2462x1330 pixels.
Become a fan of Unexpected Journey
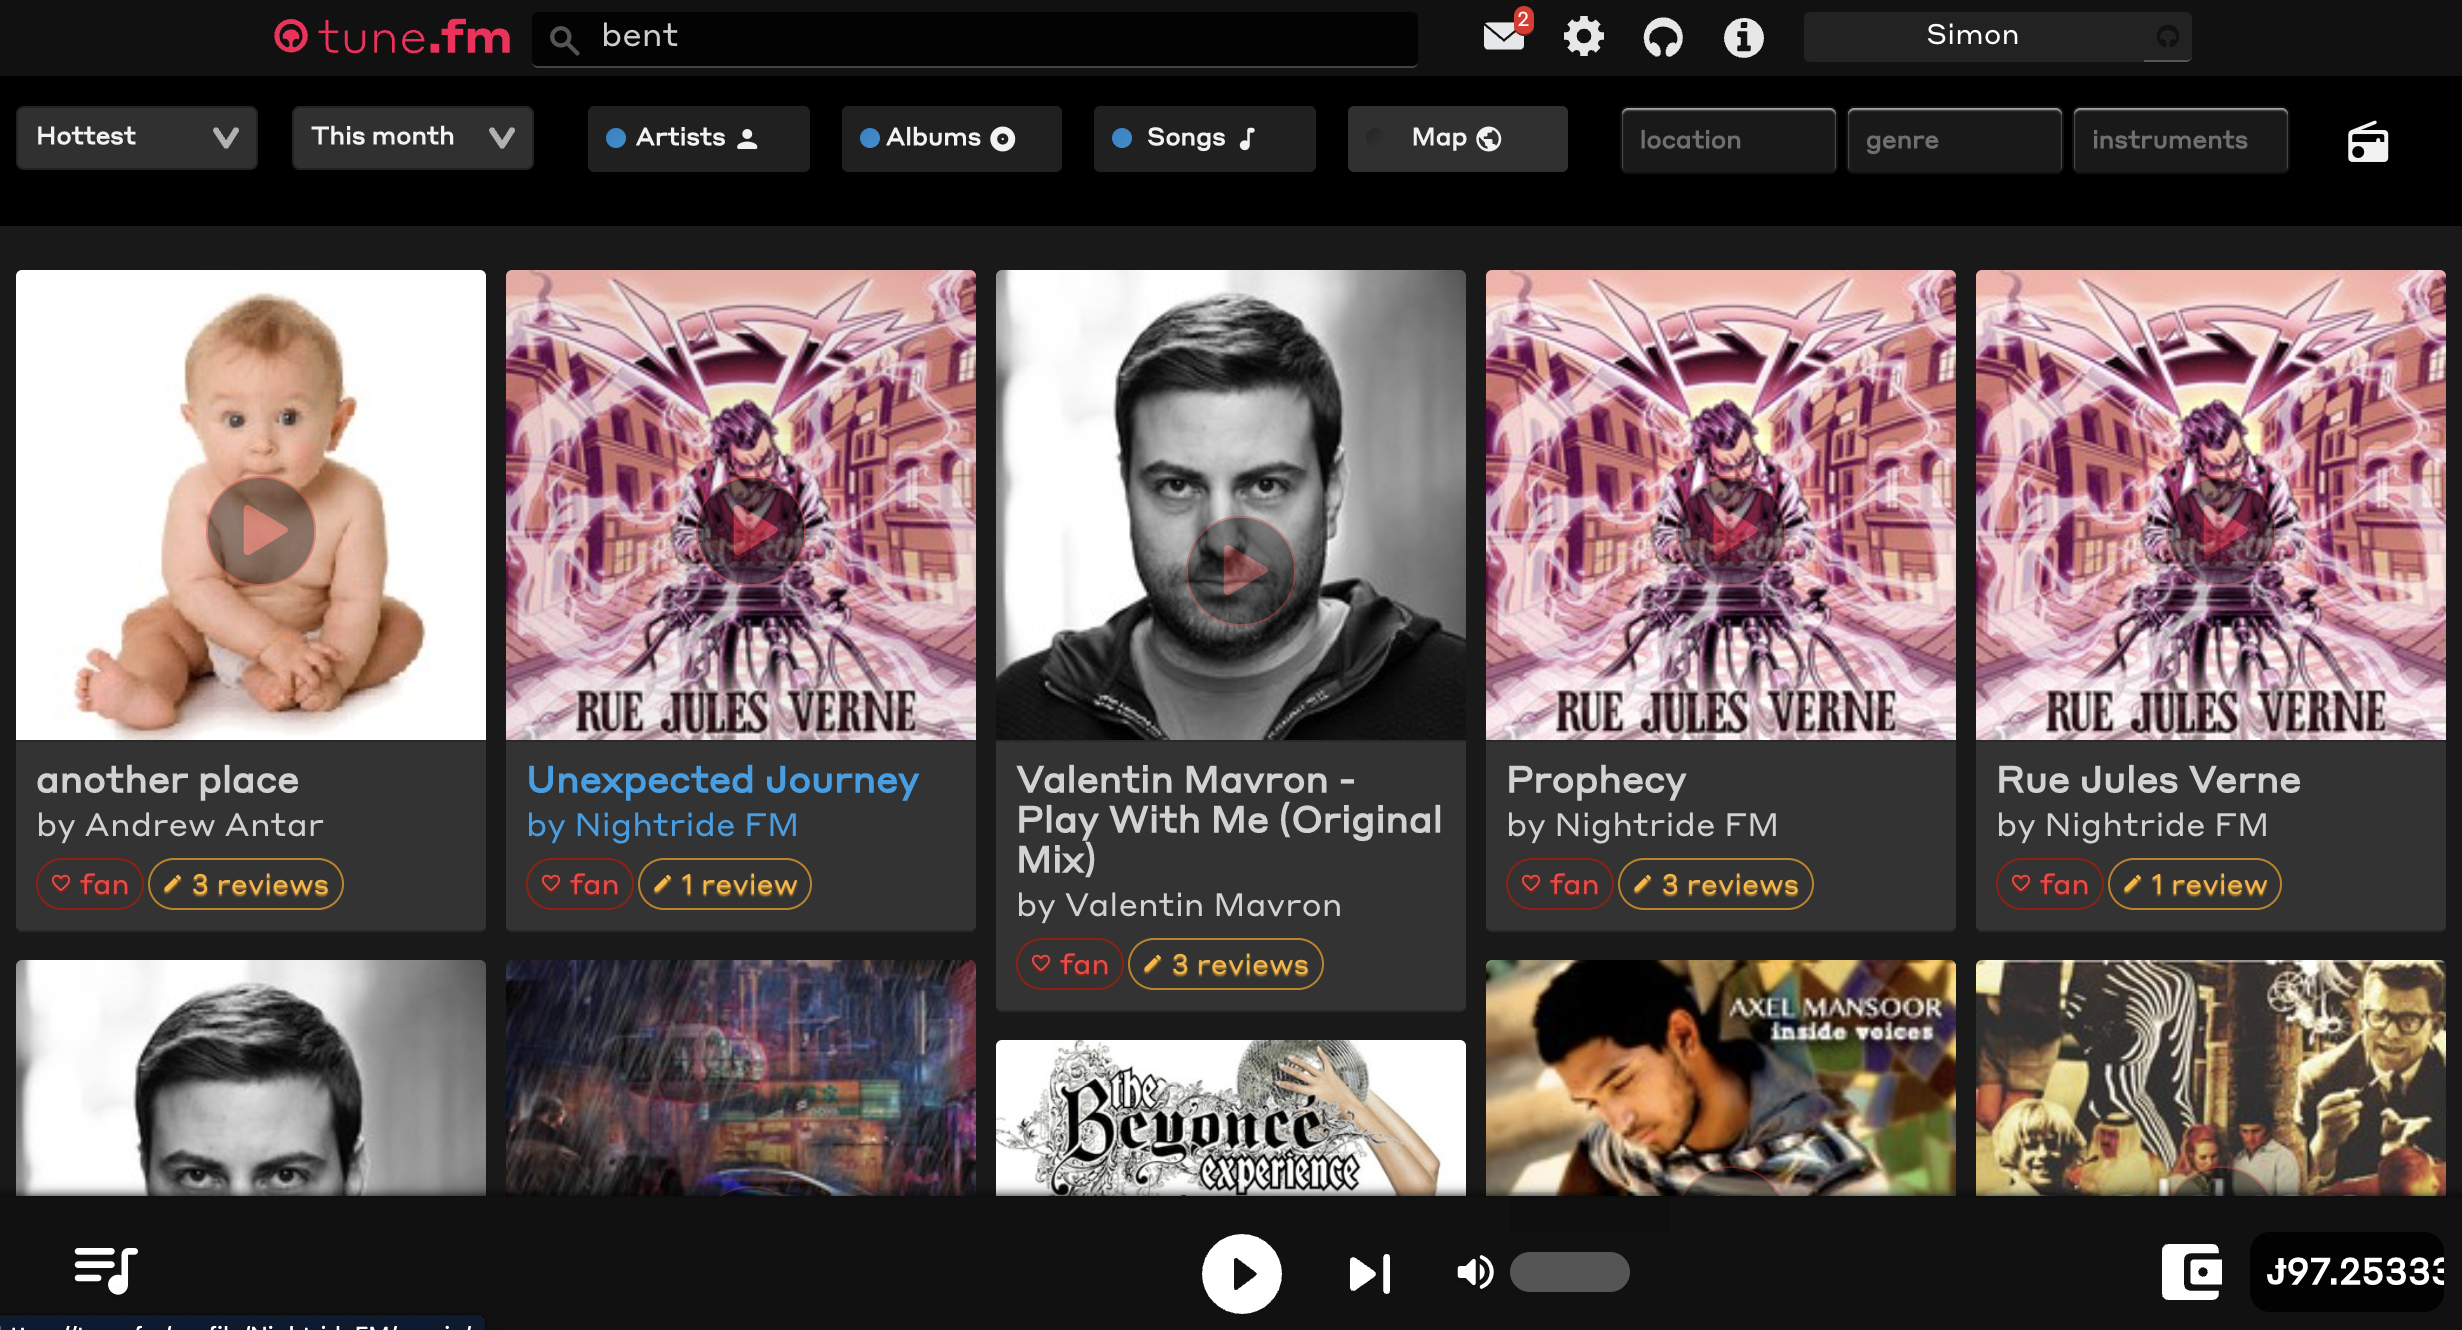point(580,885)
